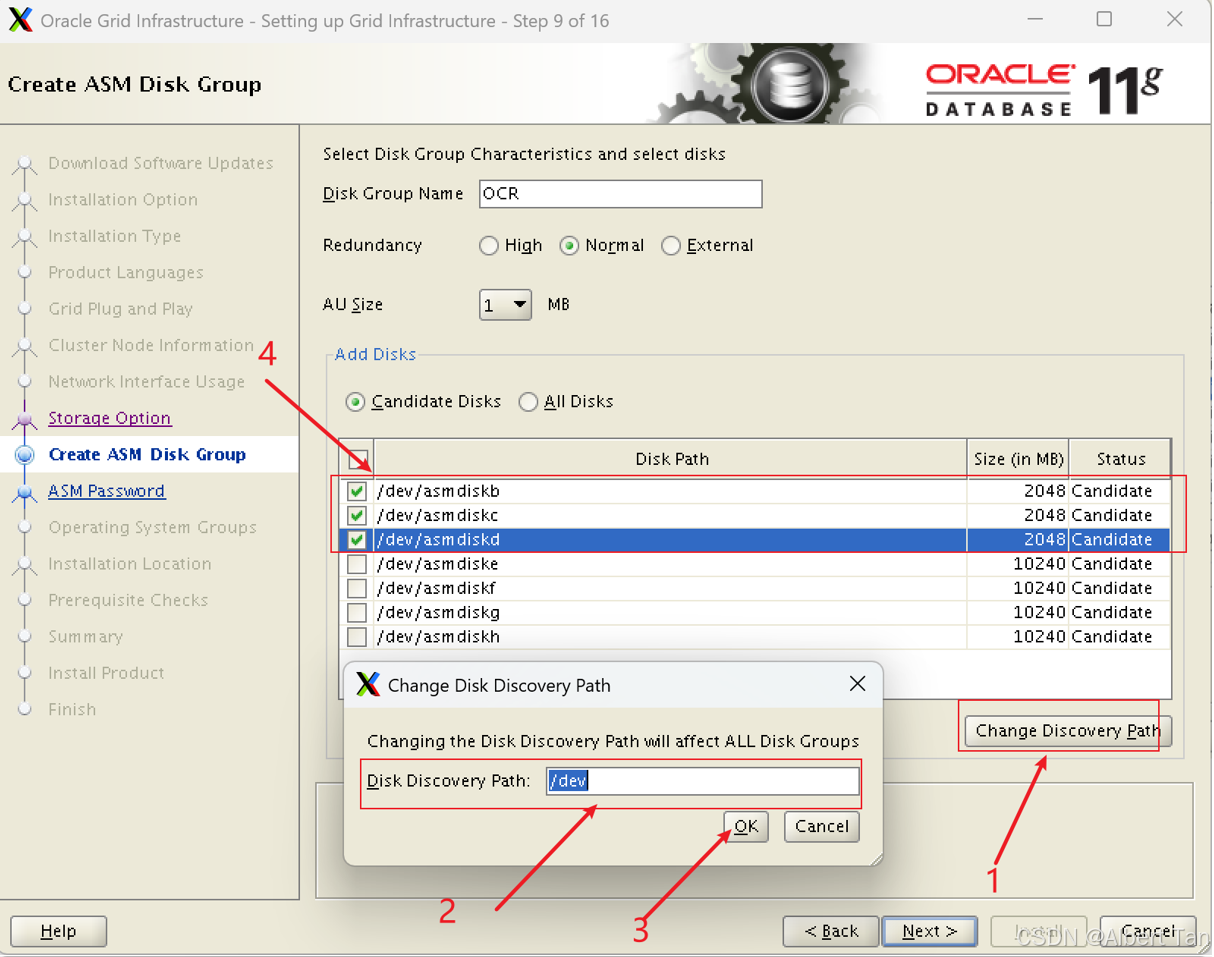Proceed with the Next button

(x=930, y=931)
